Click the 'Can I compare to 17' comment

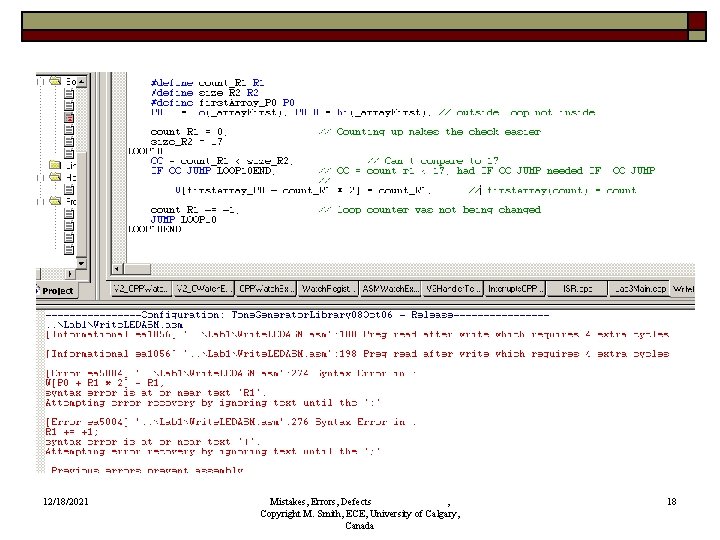[433, 161]
